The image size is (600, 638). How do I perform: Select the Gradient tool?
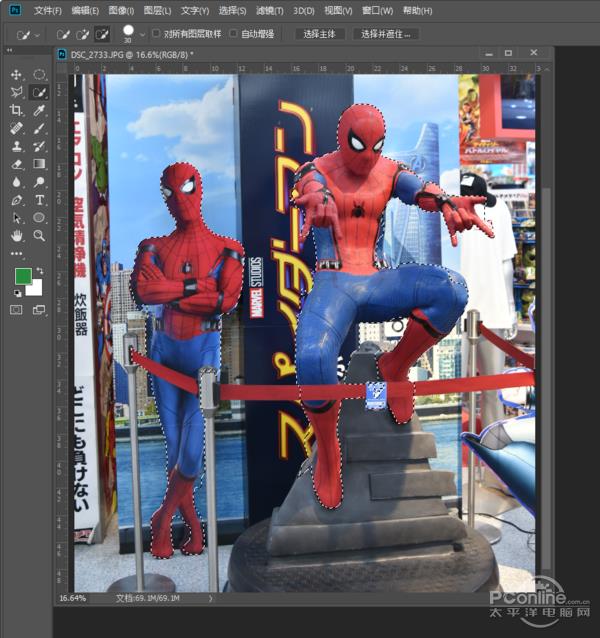pos(39,164)
